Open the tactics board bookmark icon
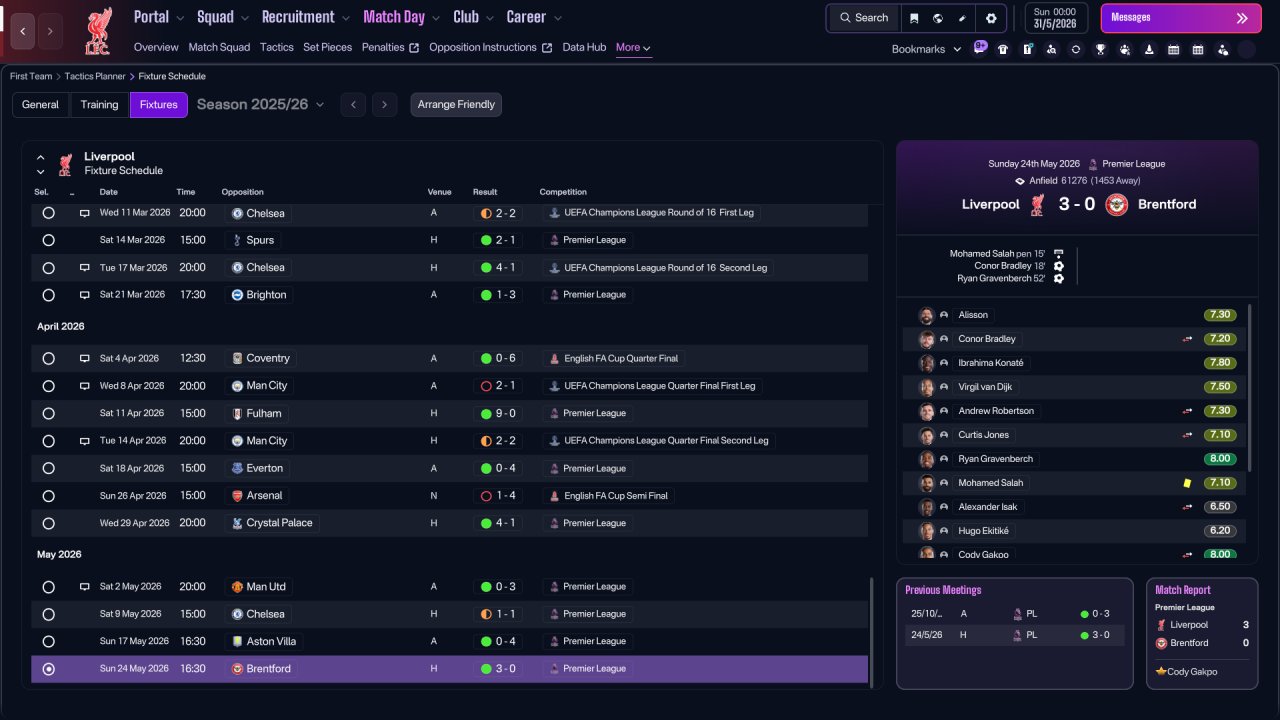Image resolution: width=1280 pixels, height=720 pixels. point(1027,49)
